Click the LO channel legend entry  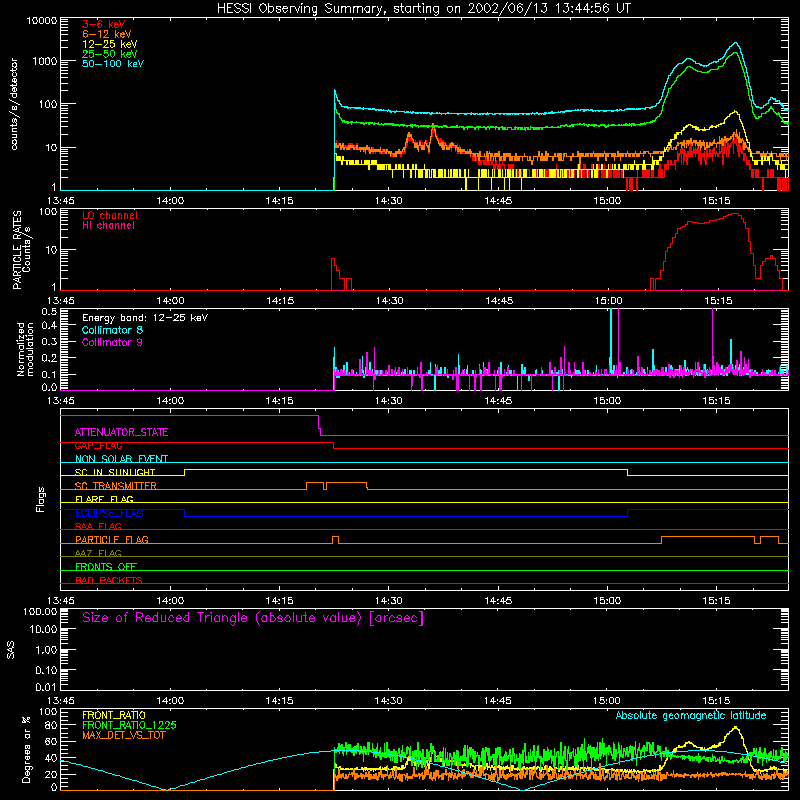coord(110,215)
